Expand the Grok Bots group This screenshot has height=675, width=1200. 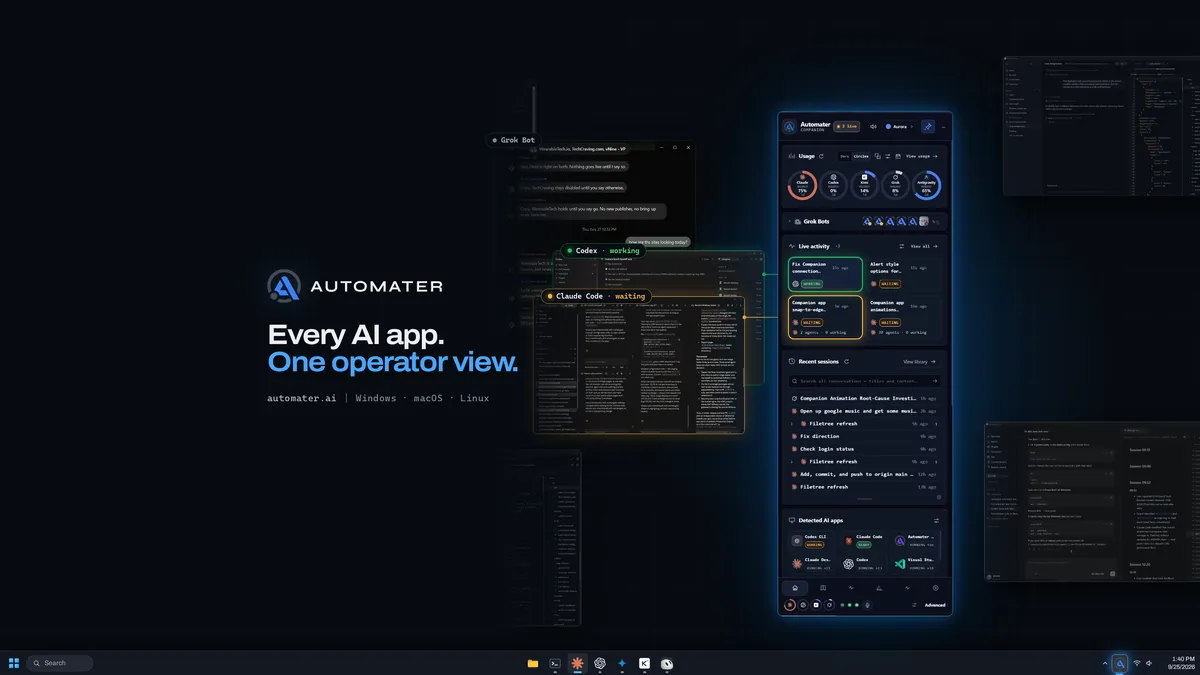click(789, 221)
